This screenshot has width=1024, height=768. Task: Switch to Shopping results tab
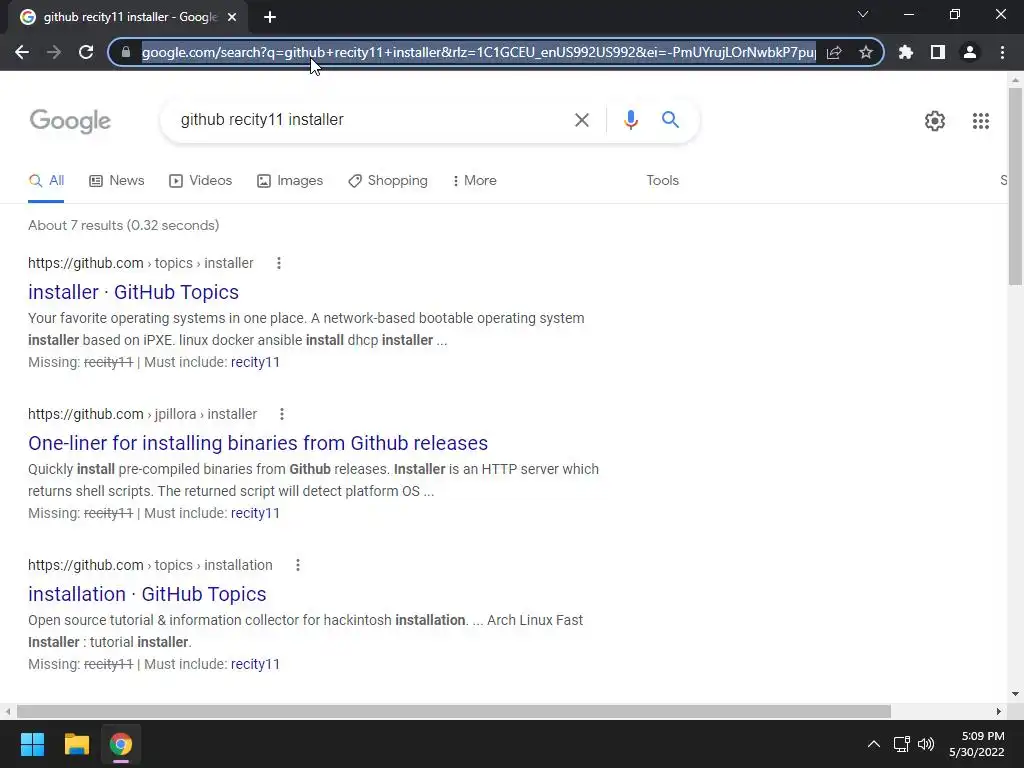point(388,181)
